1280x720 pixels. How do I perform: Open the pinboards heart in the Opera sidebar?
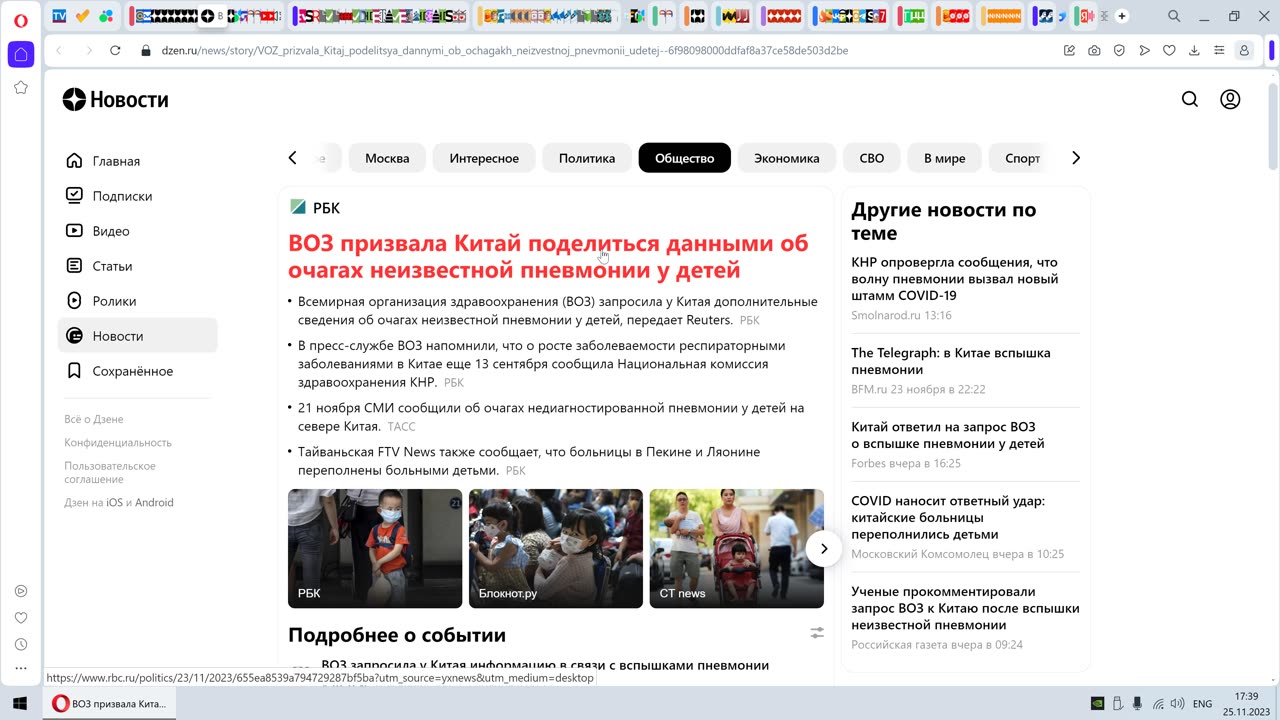[x=21, y=618]
